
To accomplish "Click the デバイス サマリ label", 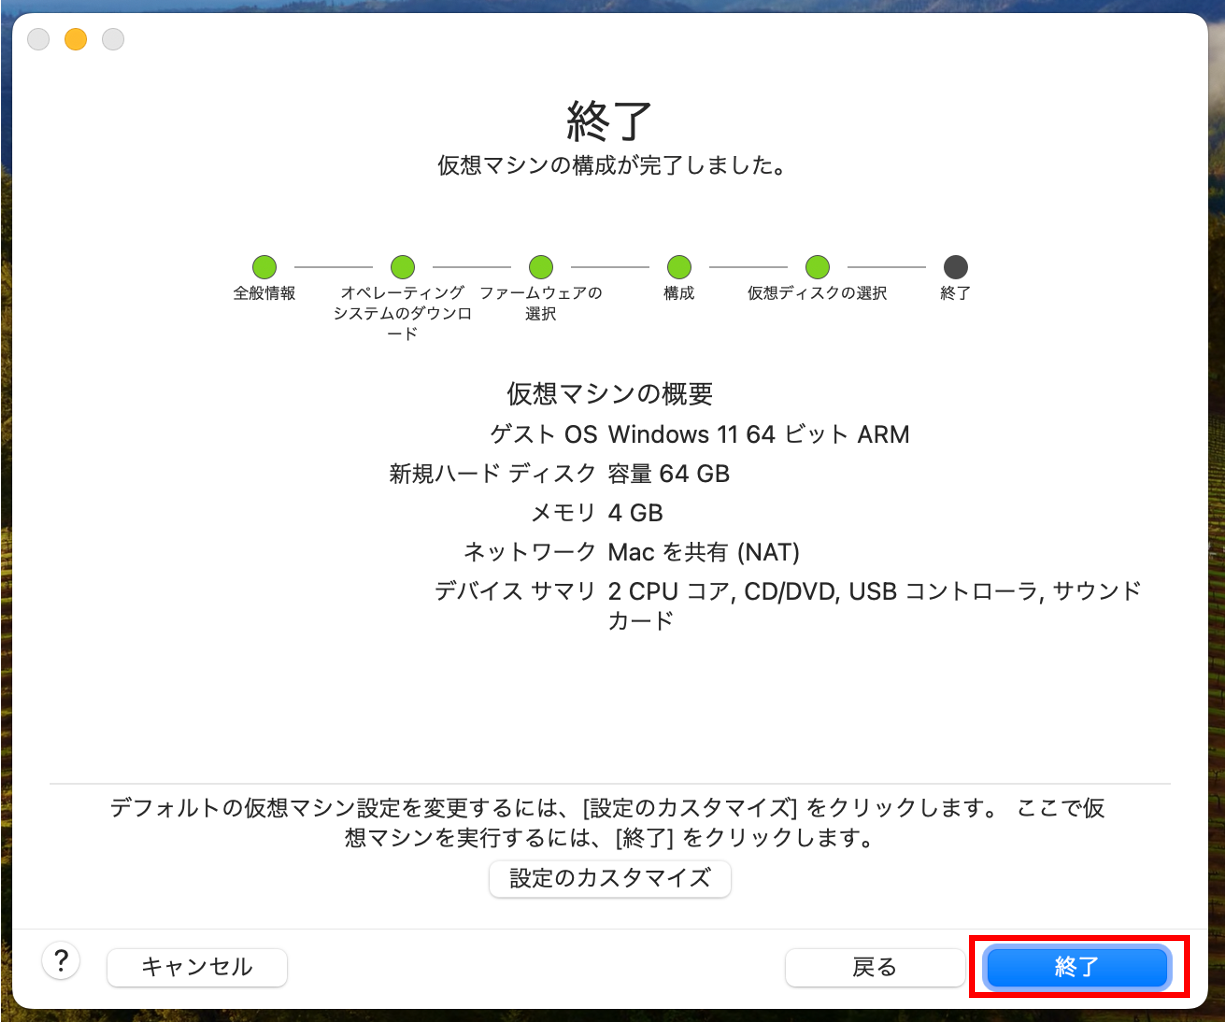I will tap(516, 591).
